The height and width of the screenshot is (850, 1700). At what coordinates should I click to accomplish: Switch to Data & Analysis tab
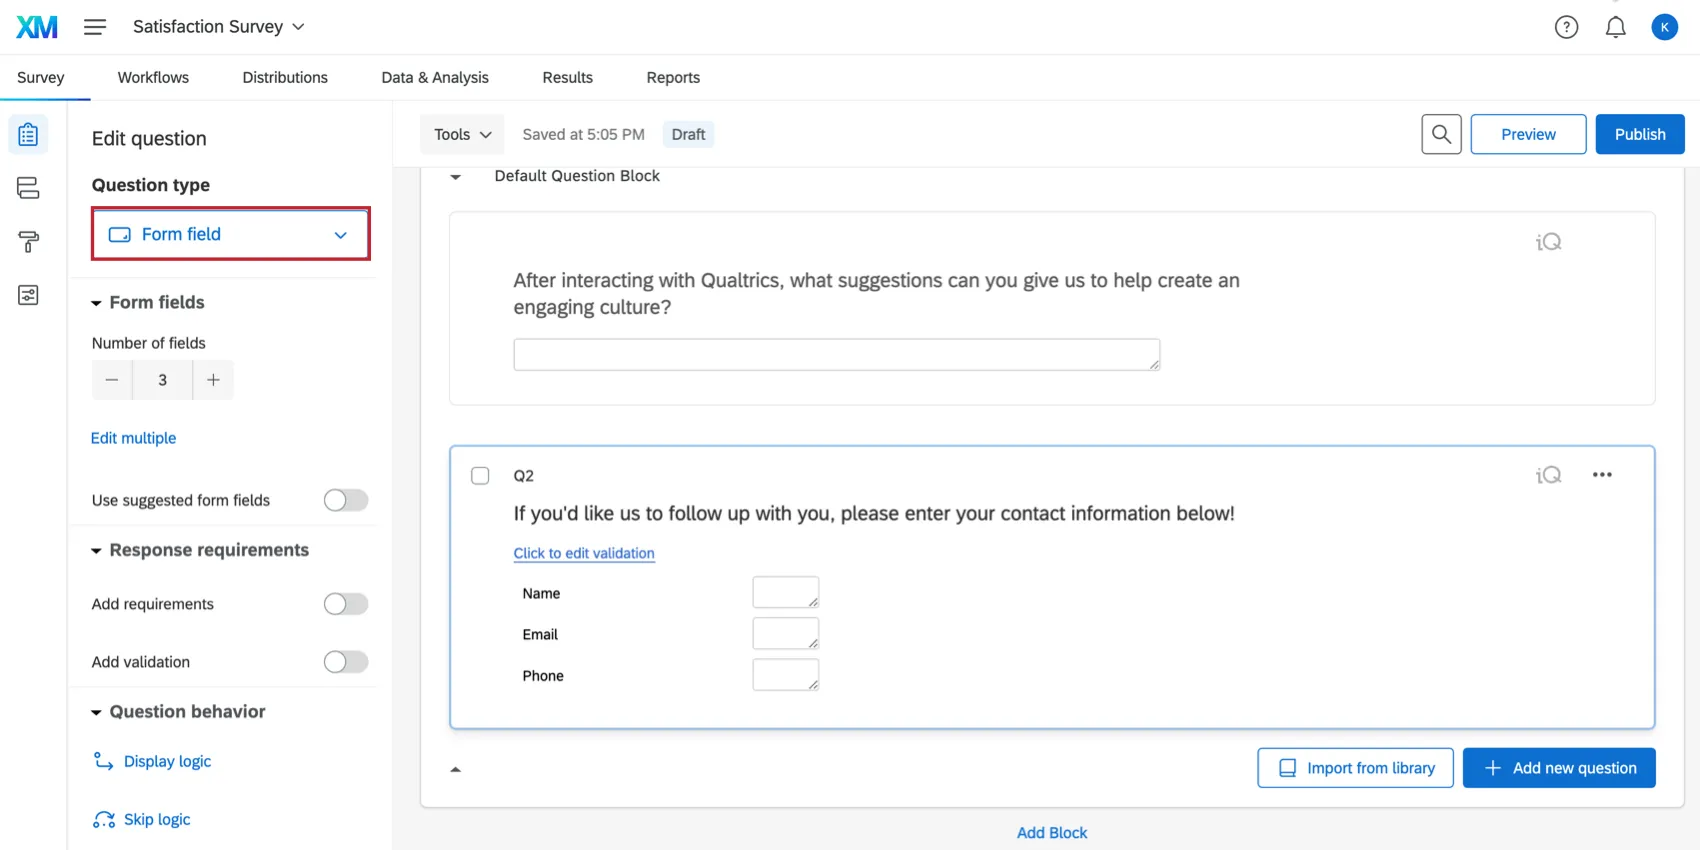coord(435,77)
